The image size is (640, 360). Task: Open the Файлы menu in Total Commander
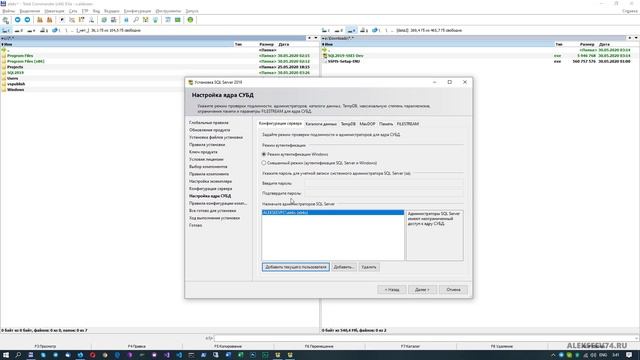coord(9,11)
